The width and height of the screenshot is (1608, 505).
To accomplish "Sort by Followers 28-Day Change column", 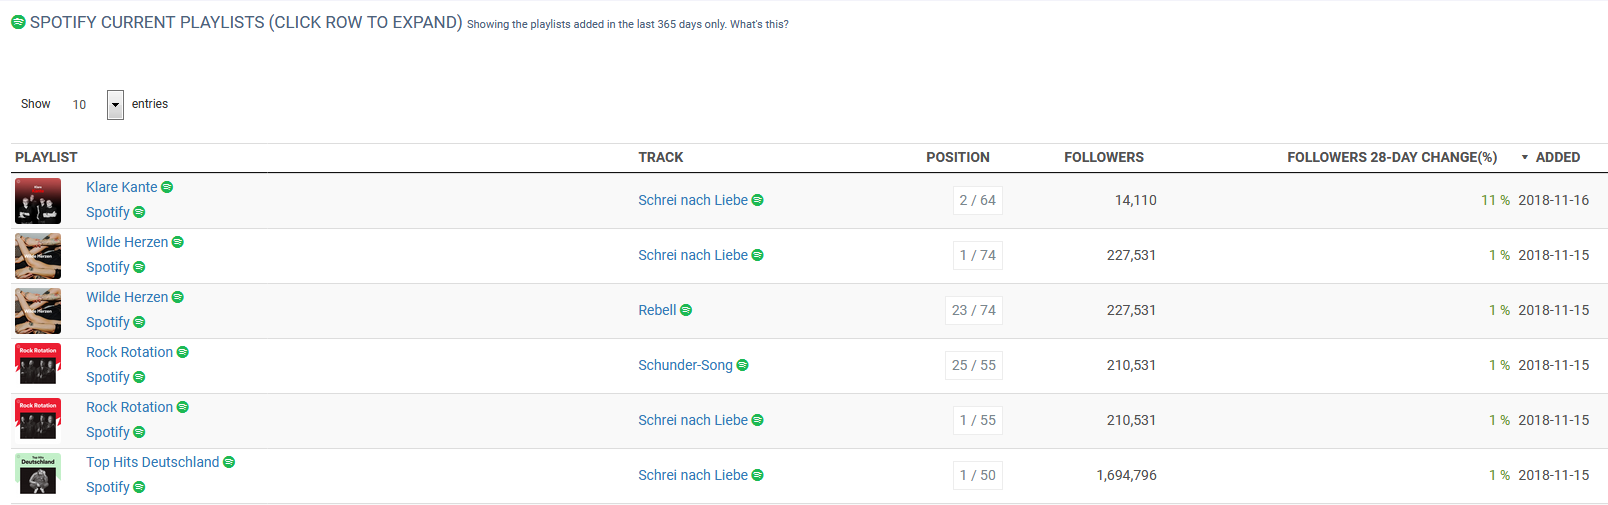I will pyautogui.click(x=1392, y=157).
